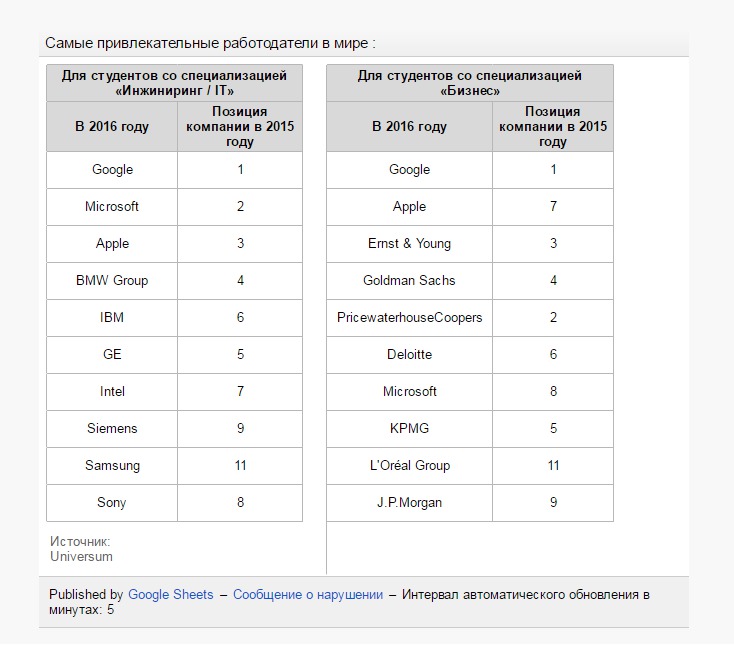The height and width of the screenshot is (645, 734).
Task: Click the «Бизнес» table header
Action: pos(470,83)
